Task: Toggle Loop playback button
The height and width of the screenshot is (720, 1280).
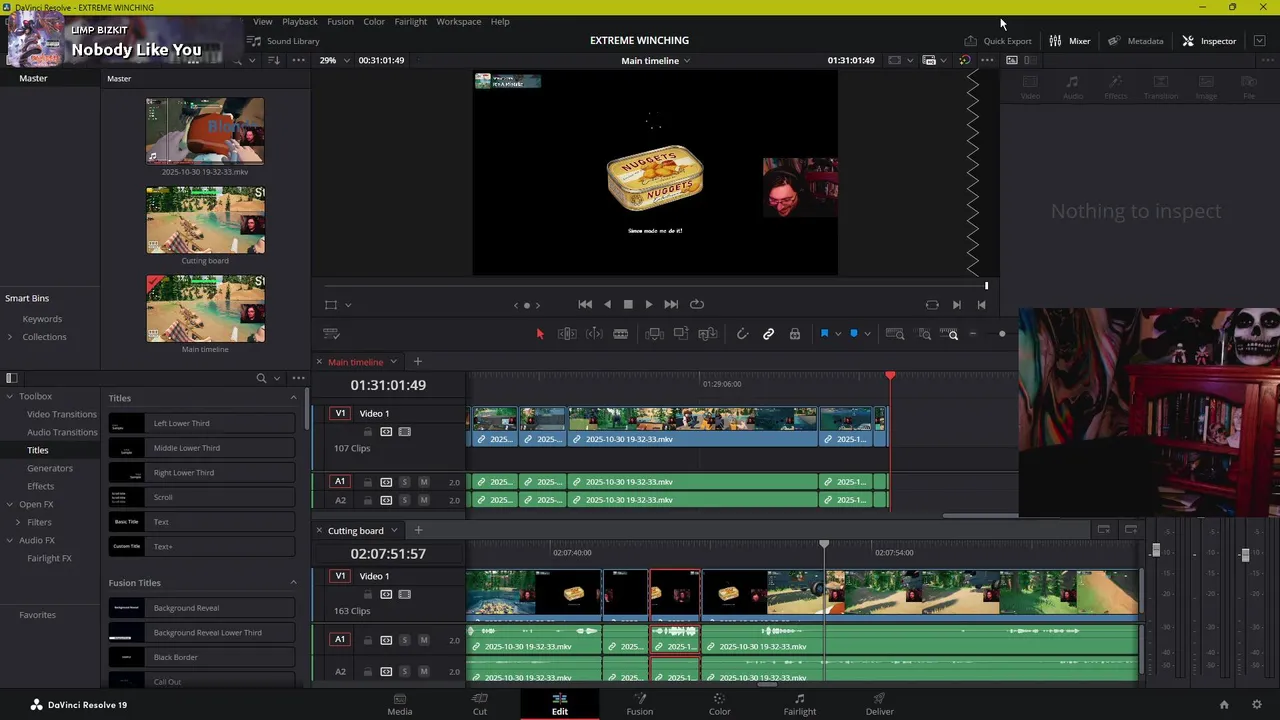Action: [x=697, y=304]
